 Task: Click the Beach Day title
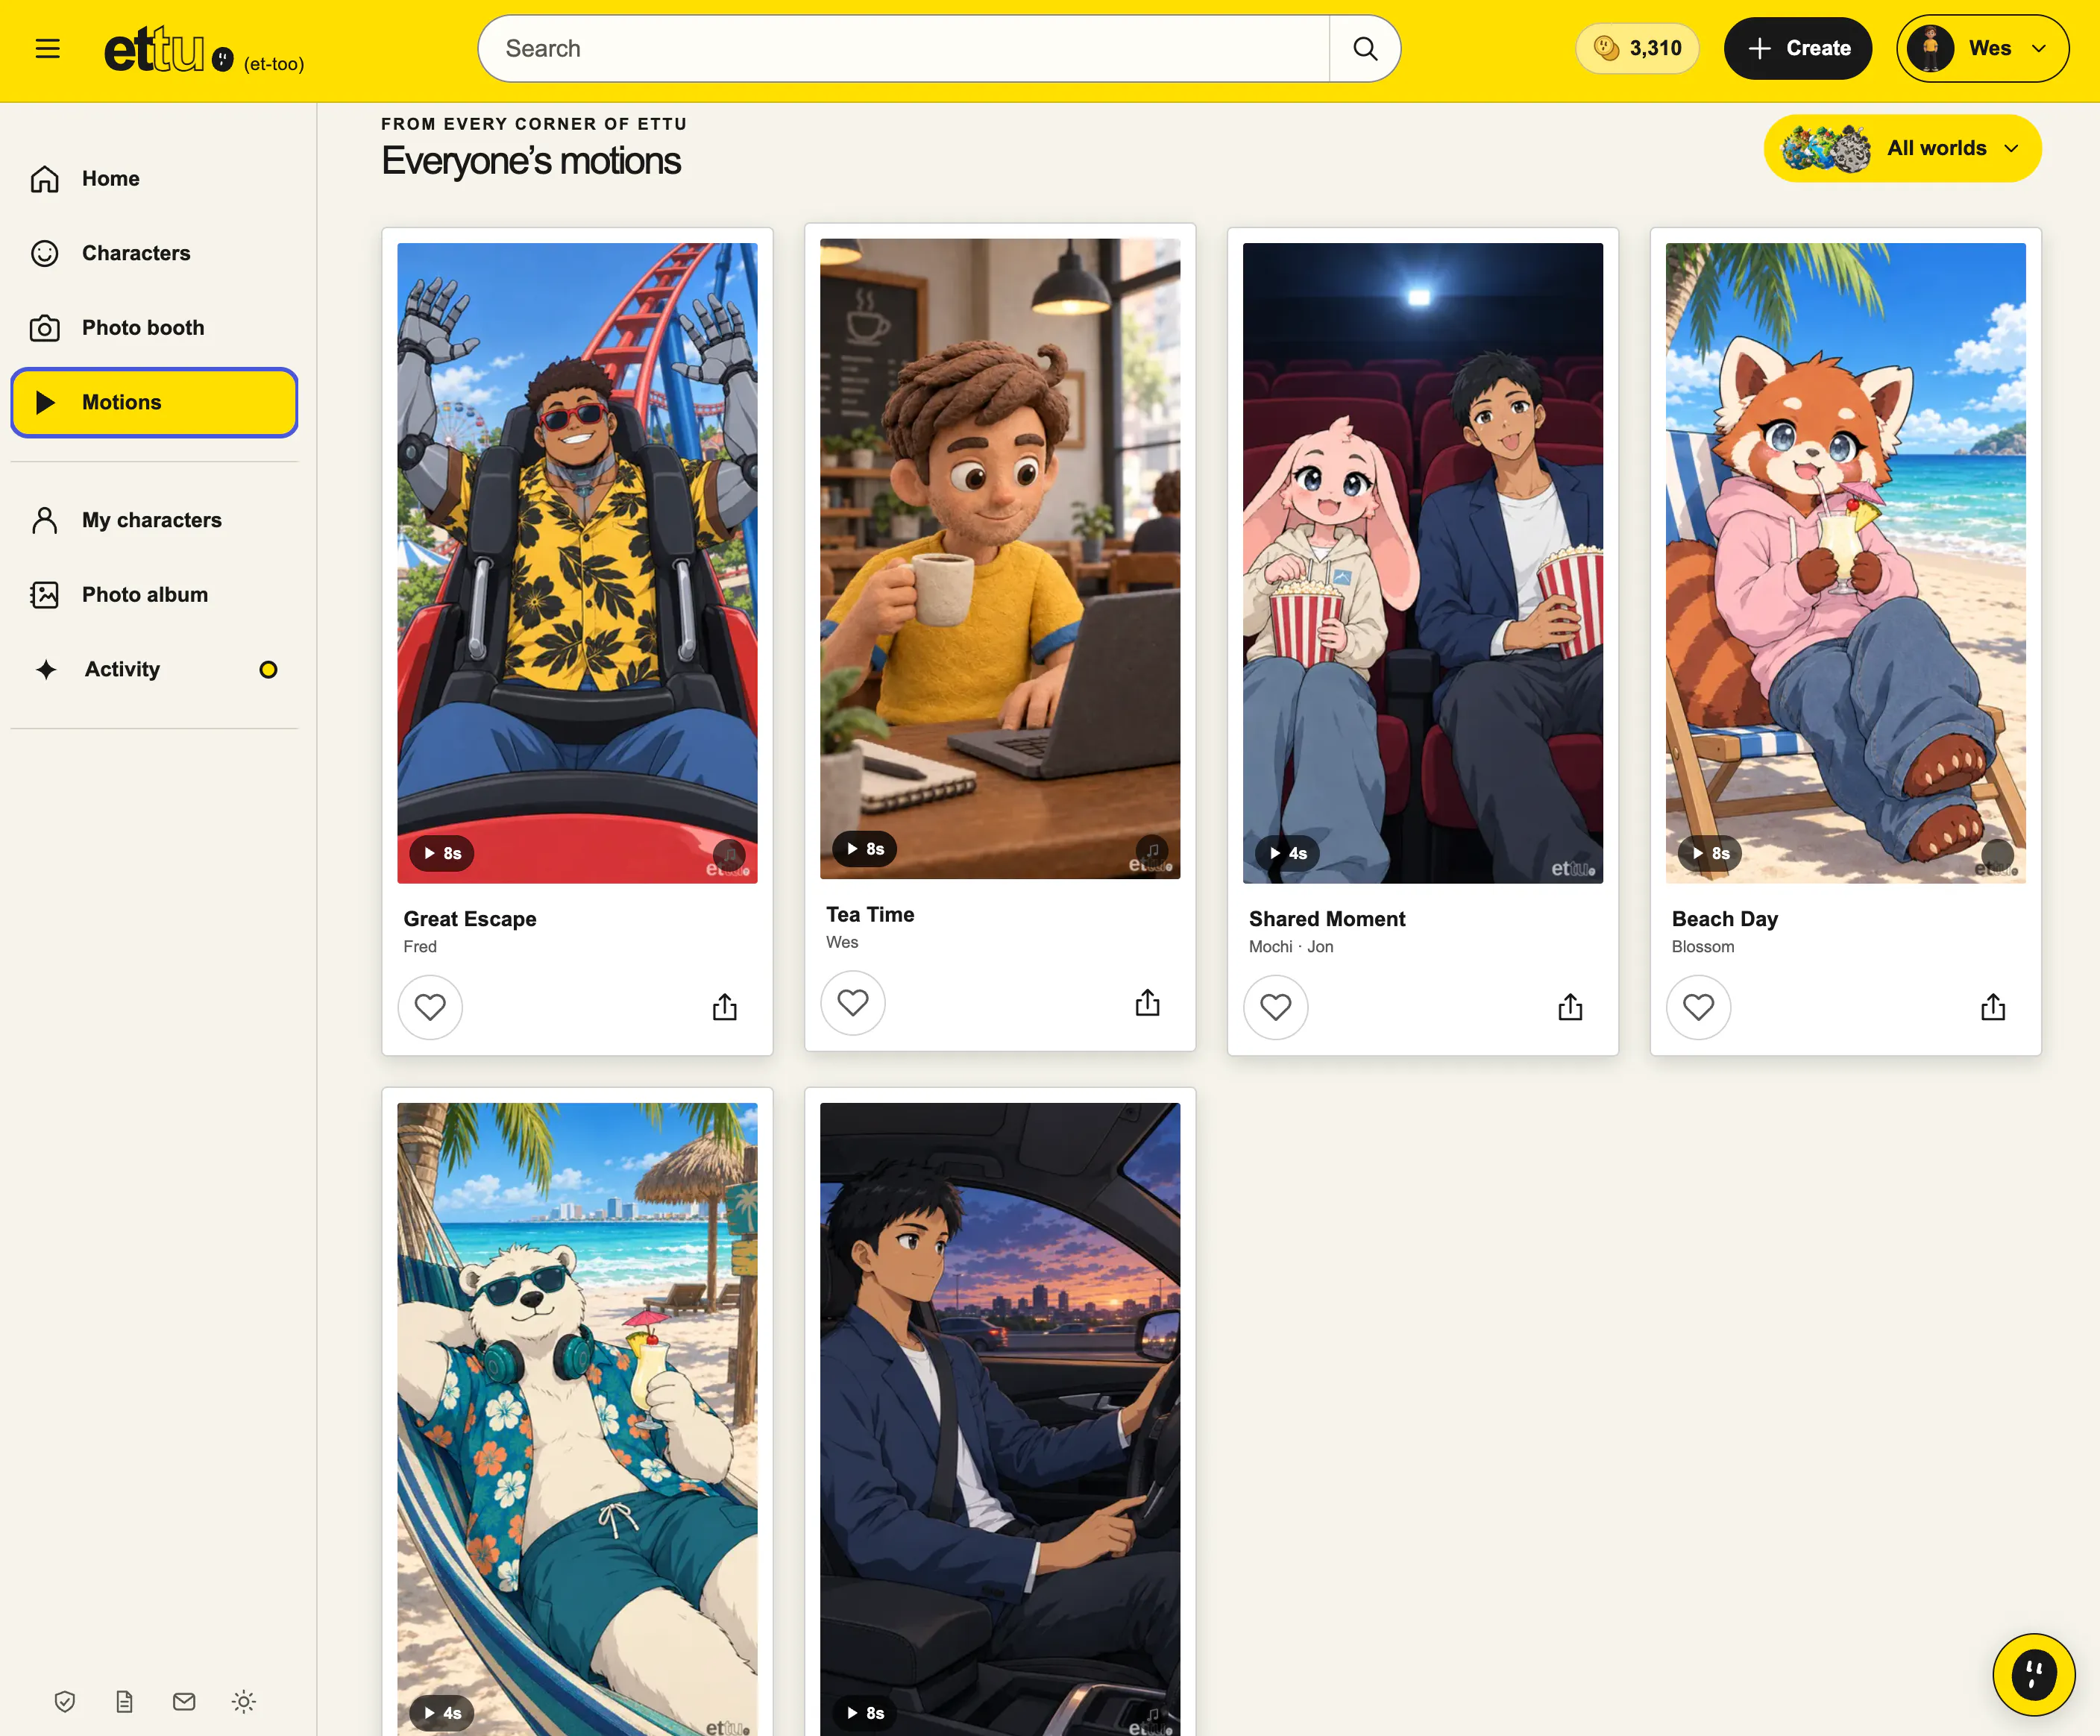tap(1725, 919)
